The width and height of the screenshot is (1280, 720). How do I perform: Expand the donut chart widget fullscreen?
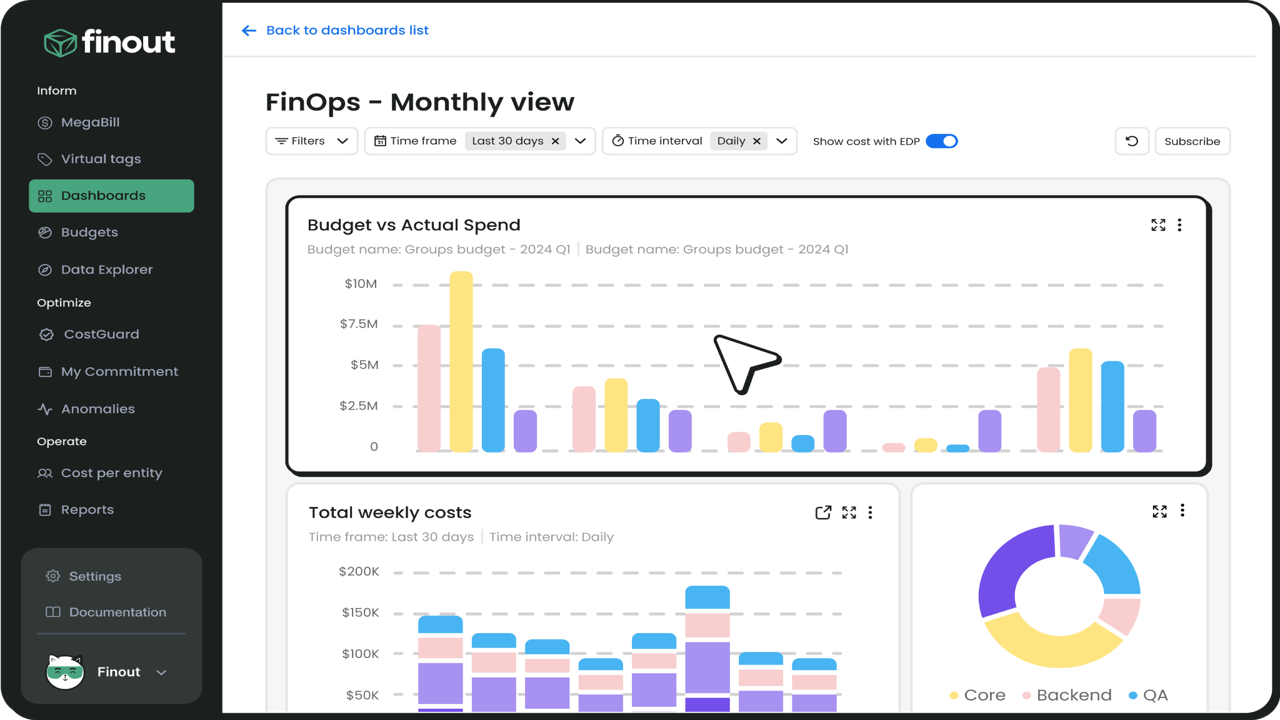(1160, 511)
